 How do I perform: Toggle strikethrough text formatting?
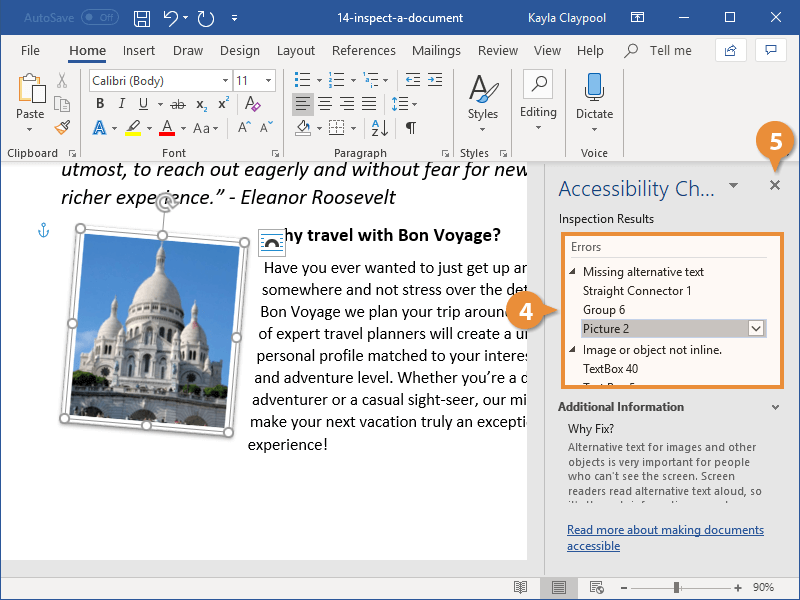point(177,104)
